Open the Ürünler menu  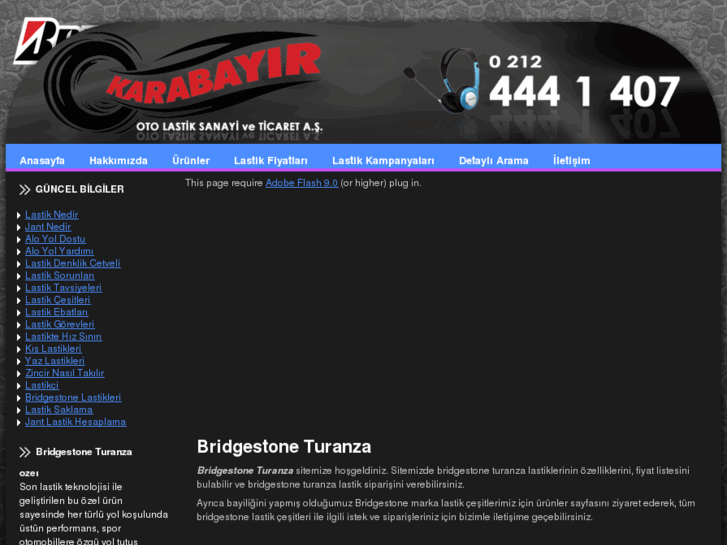[191, 160]
